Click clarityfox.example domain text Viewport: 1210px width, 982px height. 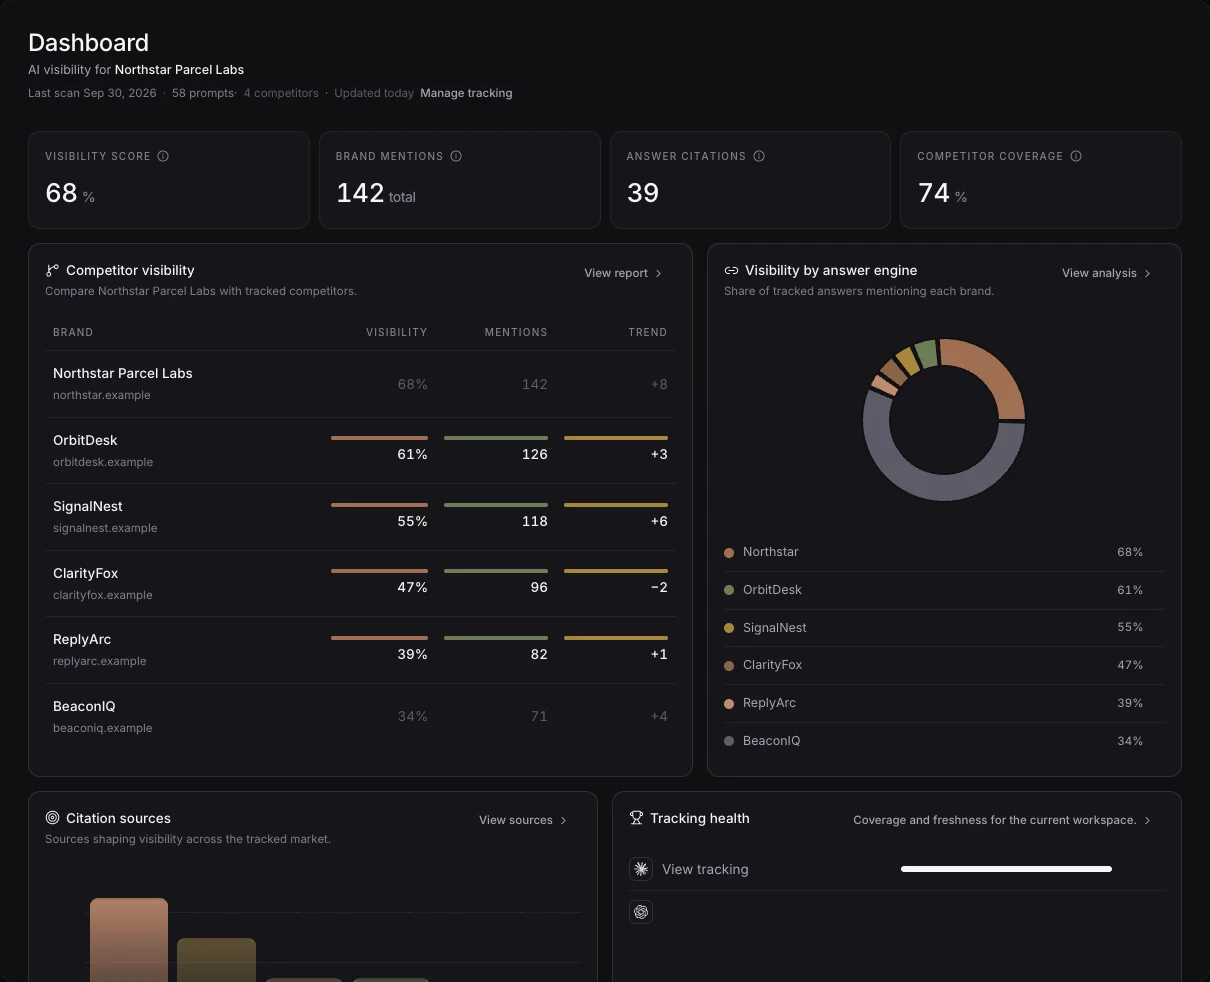(x=103, y=595)
